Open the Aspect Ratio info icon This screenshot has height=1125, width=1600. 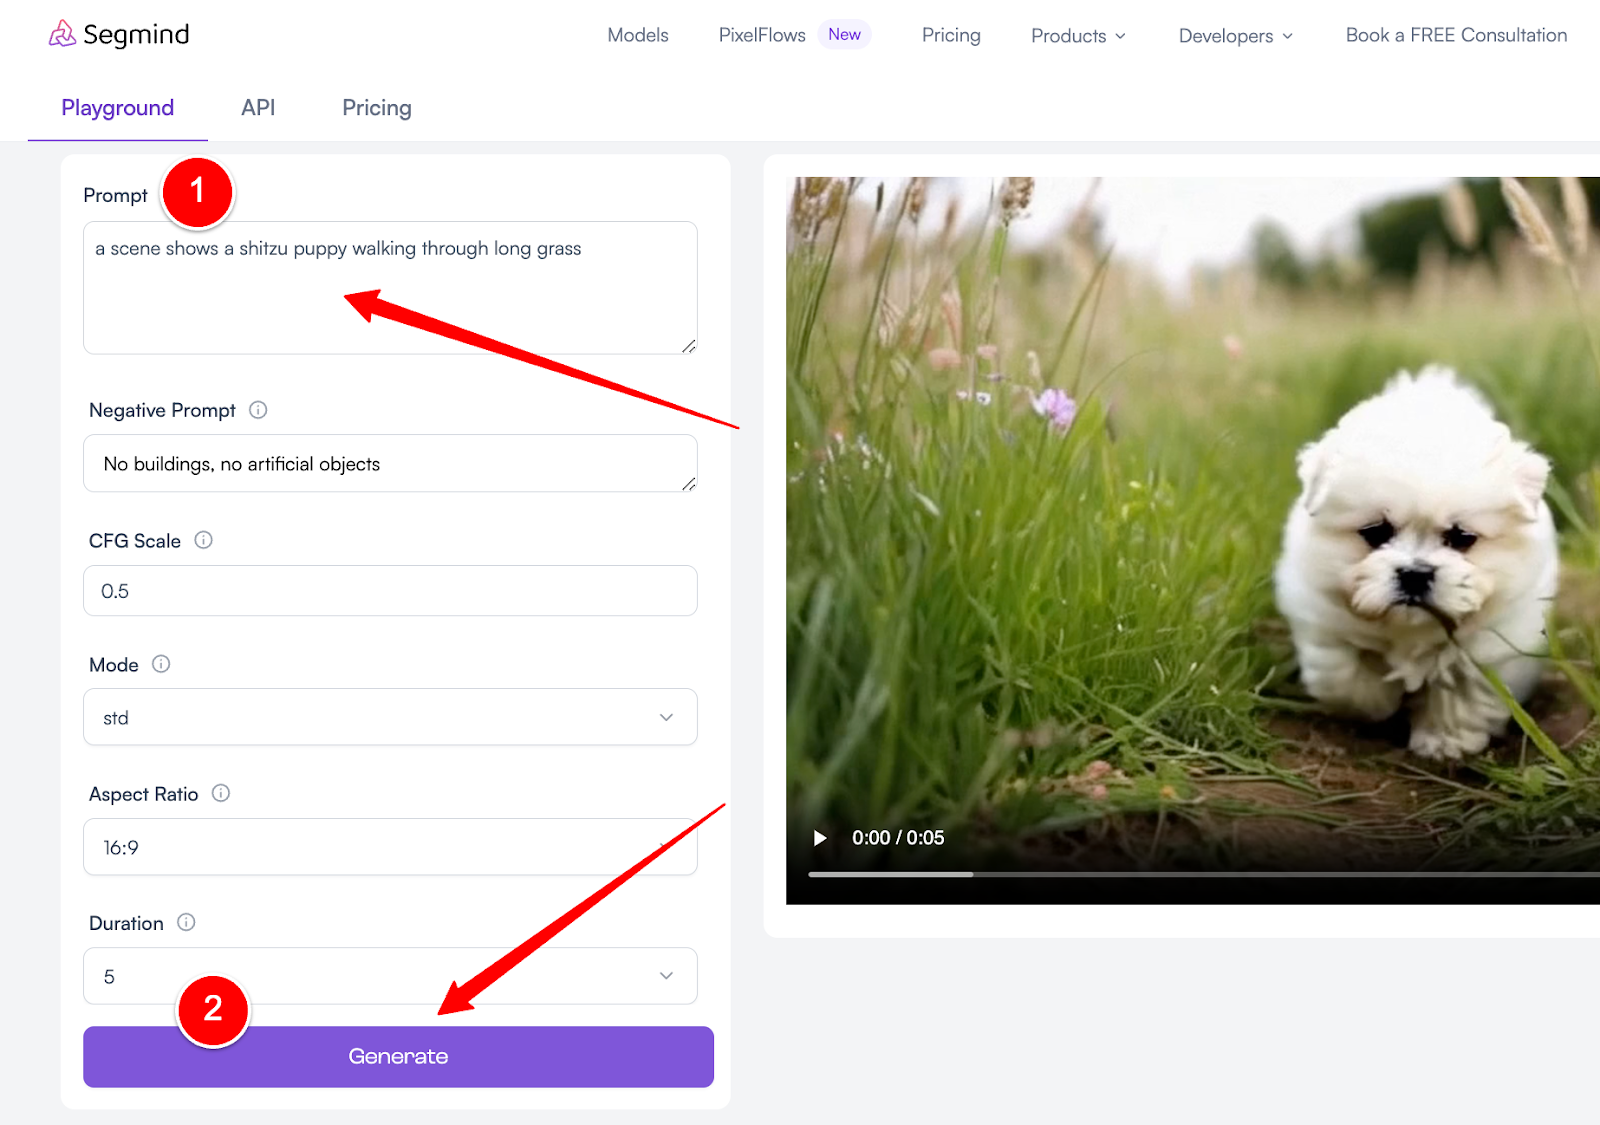(x=221, y=793)
